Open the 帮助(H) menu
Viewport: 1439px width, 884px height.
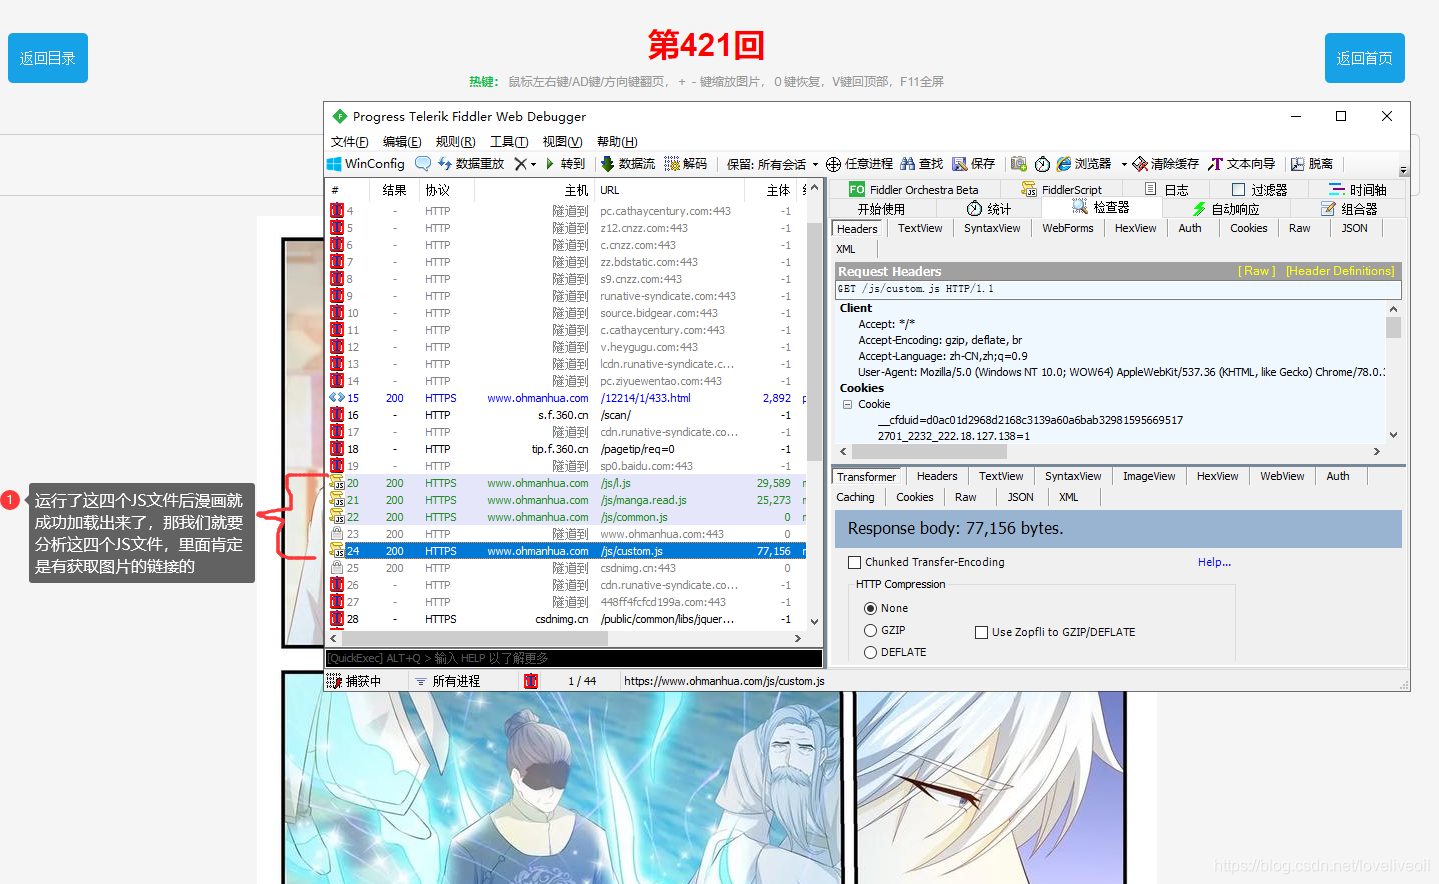coord(617,142)
